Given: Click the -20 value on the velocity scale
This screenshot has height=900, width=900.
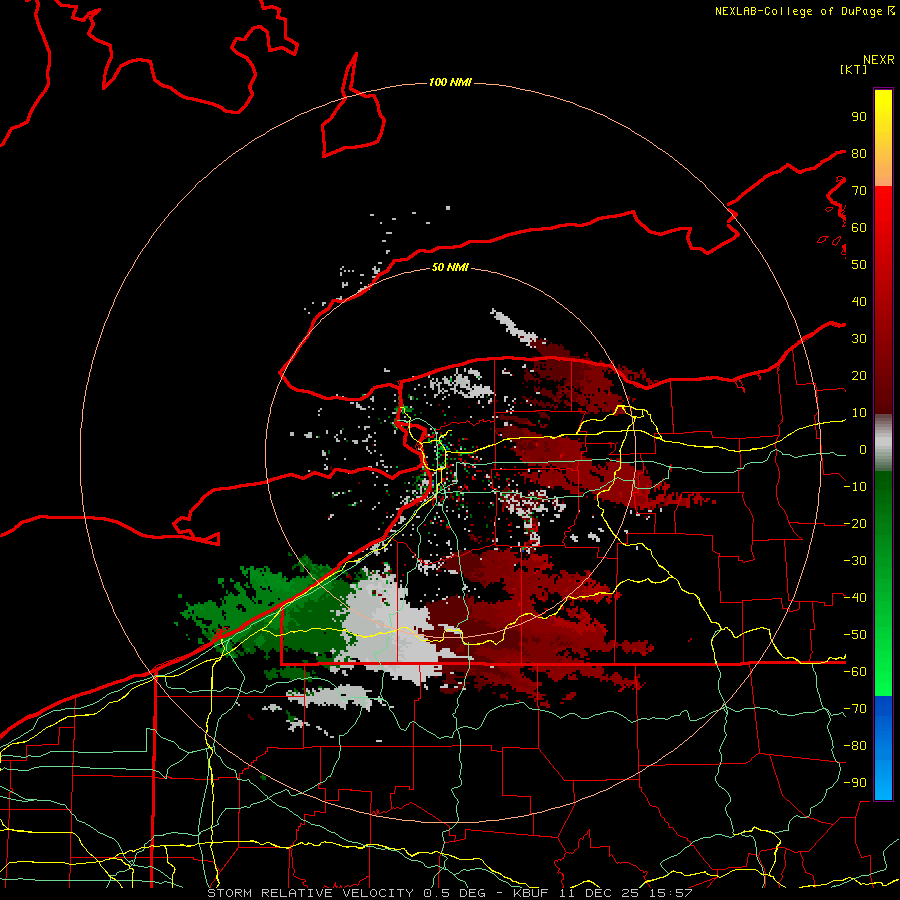Looking at the screenshot, I should coord(855,524).
